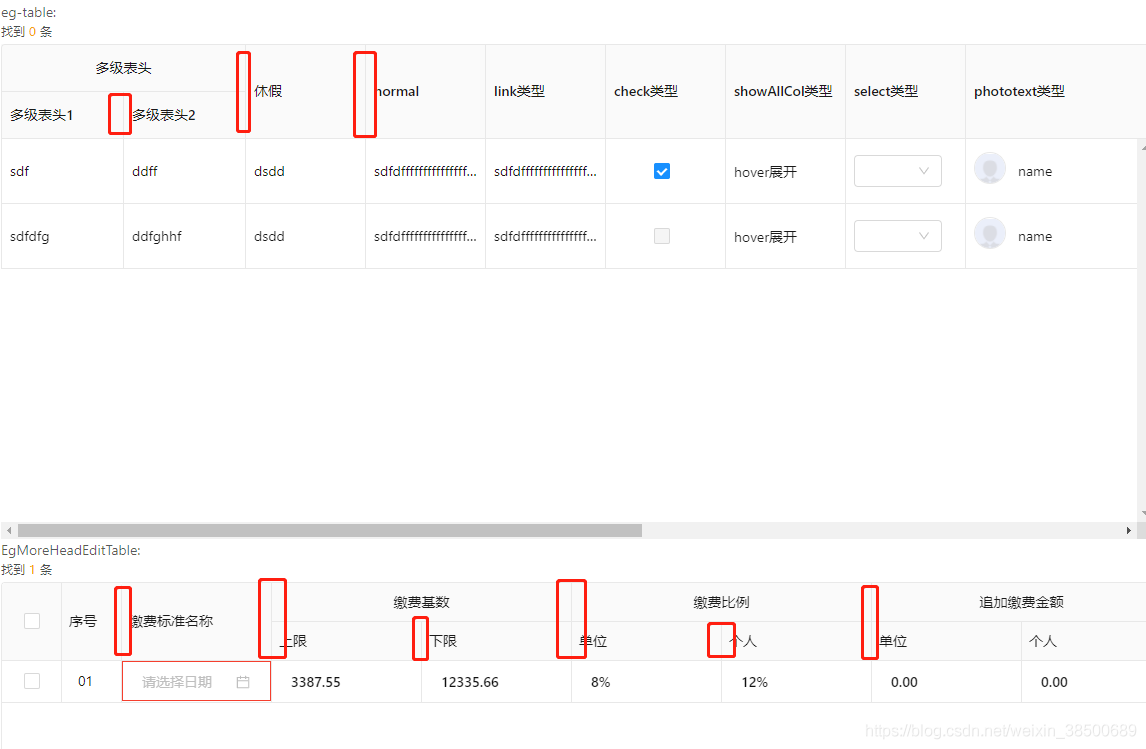1146x749 pixels.
Task: Click hover展开 in the showAllCol column
Action: click(764, 170)
